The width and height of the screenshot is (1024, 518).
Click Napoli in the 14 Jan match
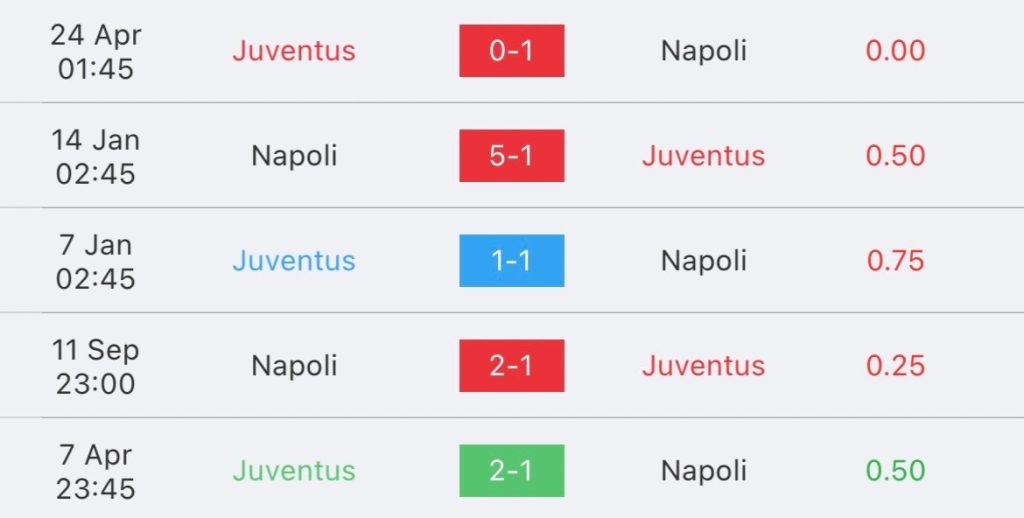coord(294,156)
